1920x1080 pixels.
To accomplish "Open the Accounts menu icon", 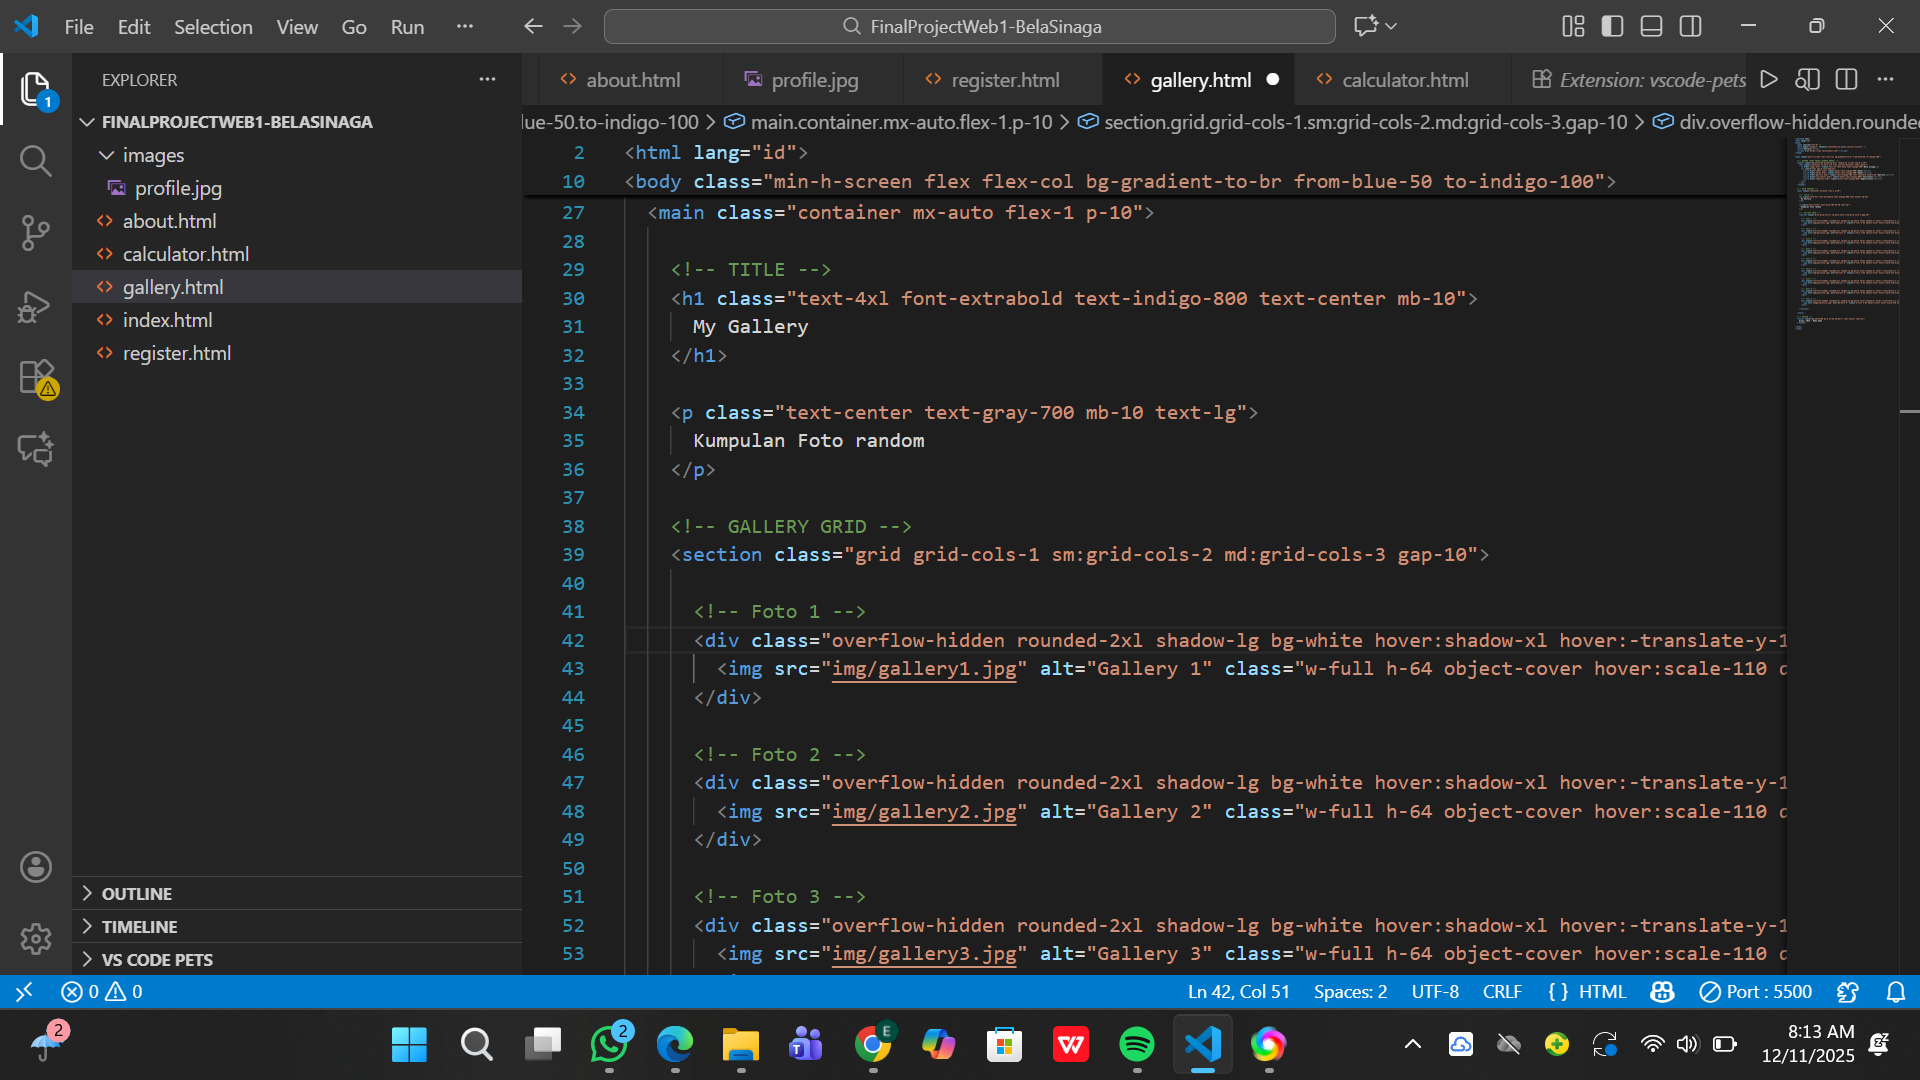I will 36,867.
